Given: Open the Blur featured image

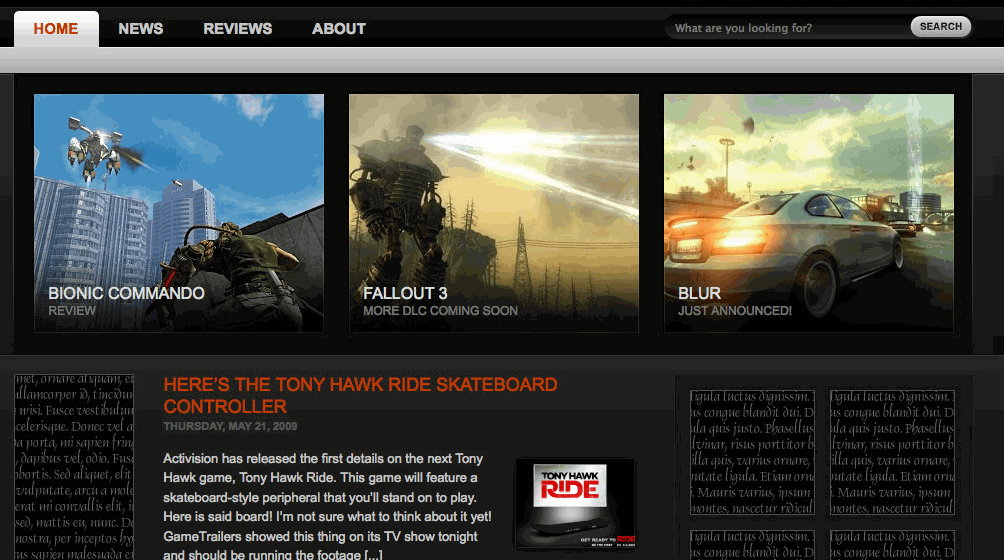Looking at the screenshot, I should click(x=809, y=213).
